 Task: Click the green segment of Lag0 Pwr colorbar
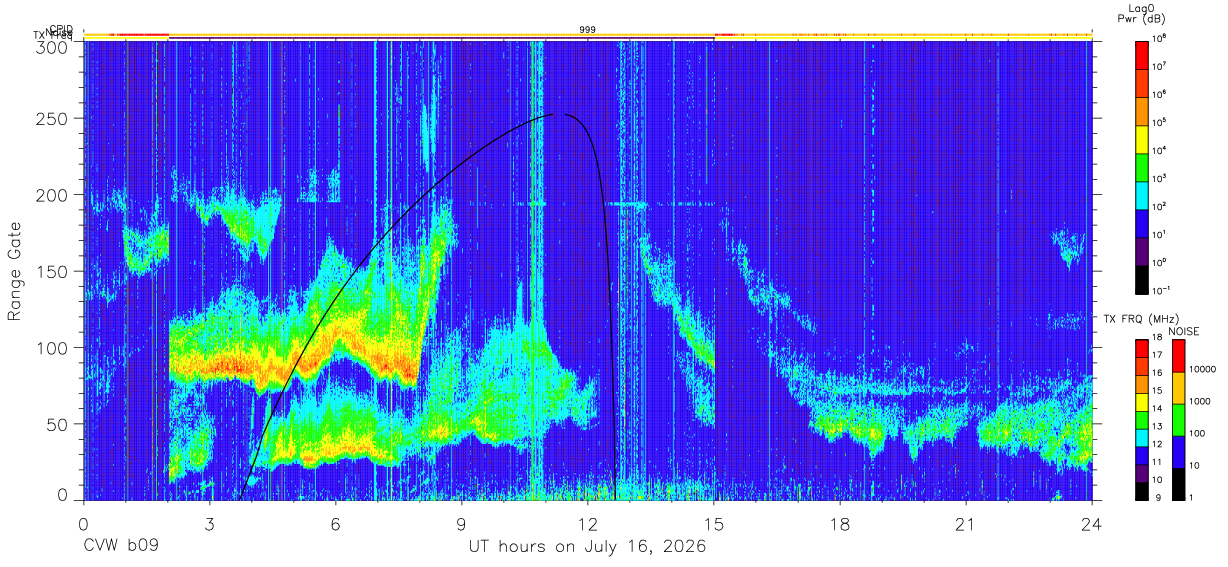pyautogui.click(x=1142, y=165)
